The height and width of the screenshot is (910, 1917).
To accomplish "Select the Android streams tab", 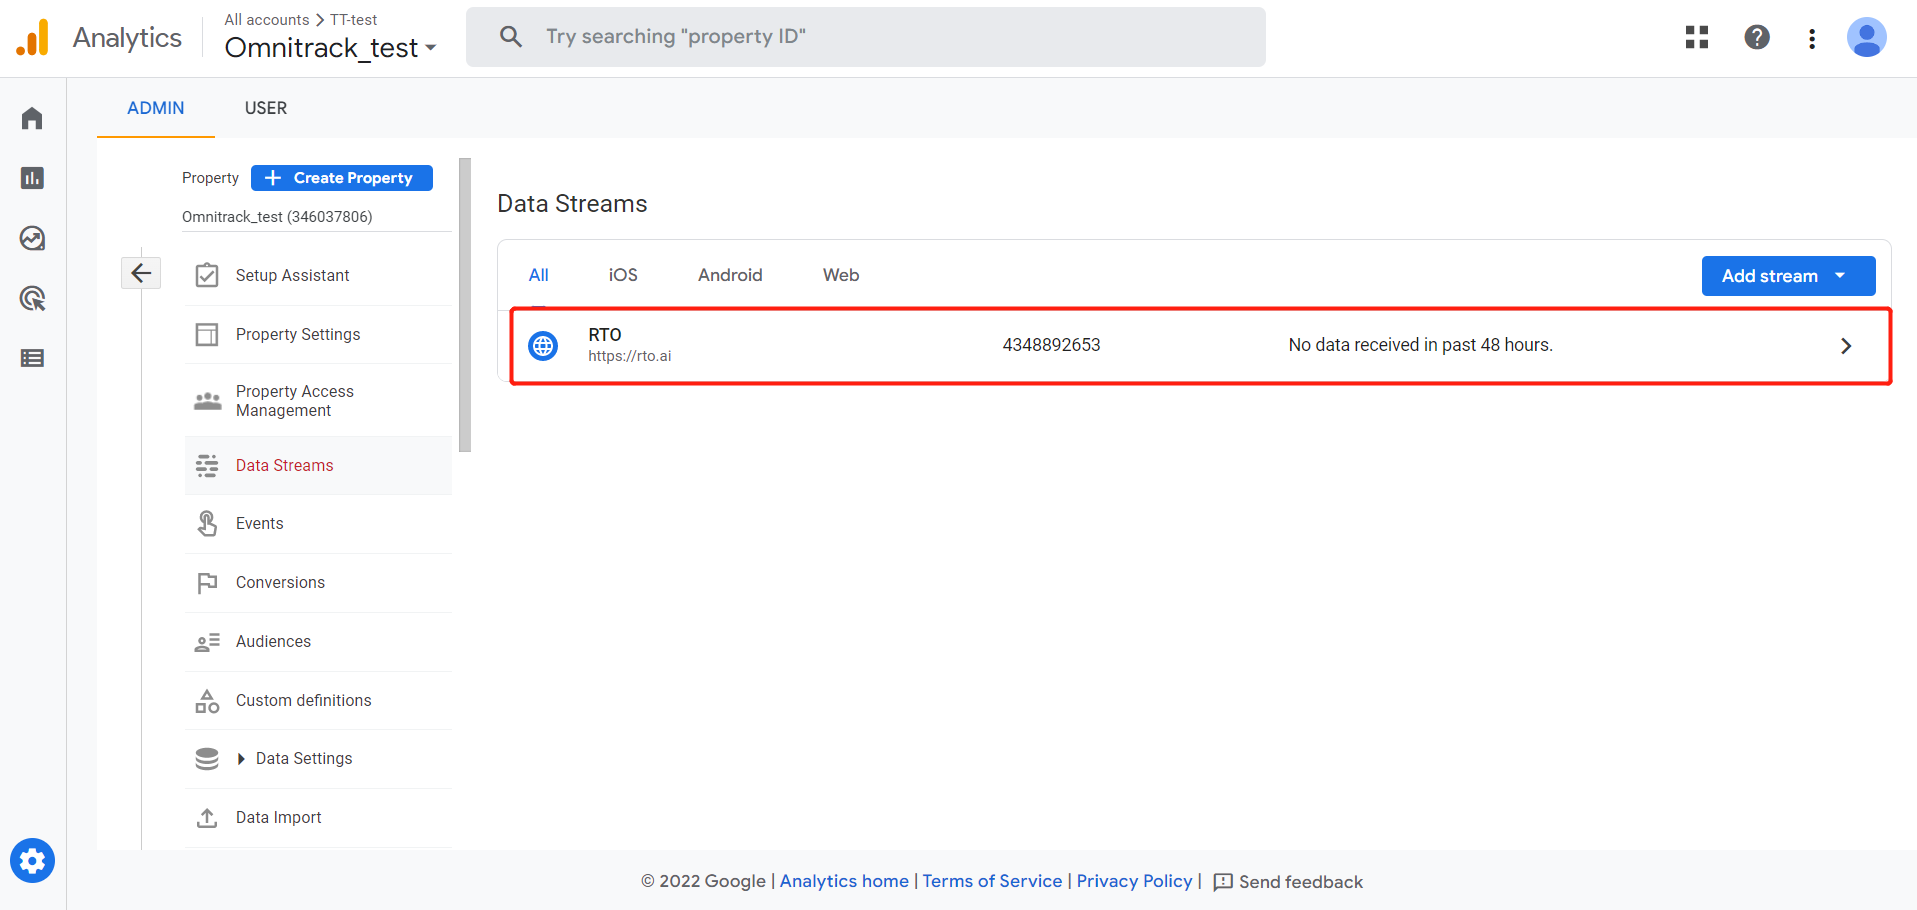I will 730,275.
